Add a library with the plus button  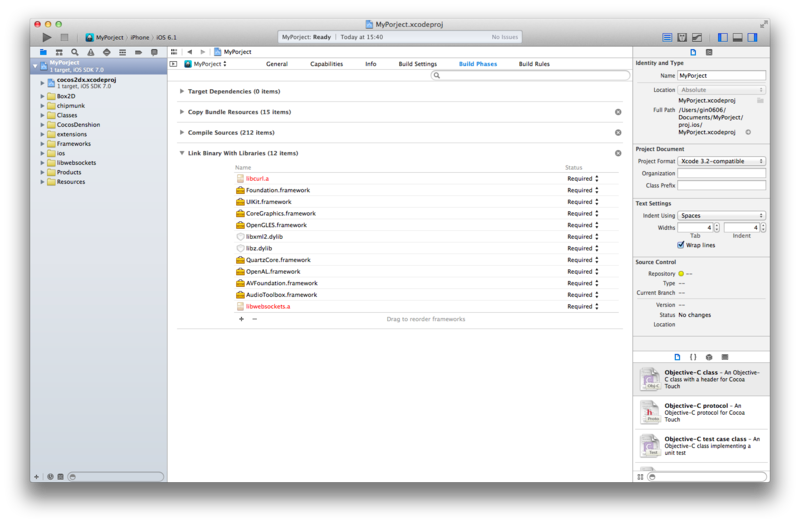(x=241, y=319)
